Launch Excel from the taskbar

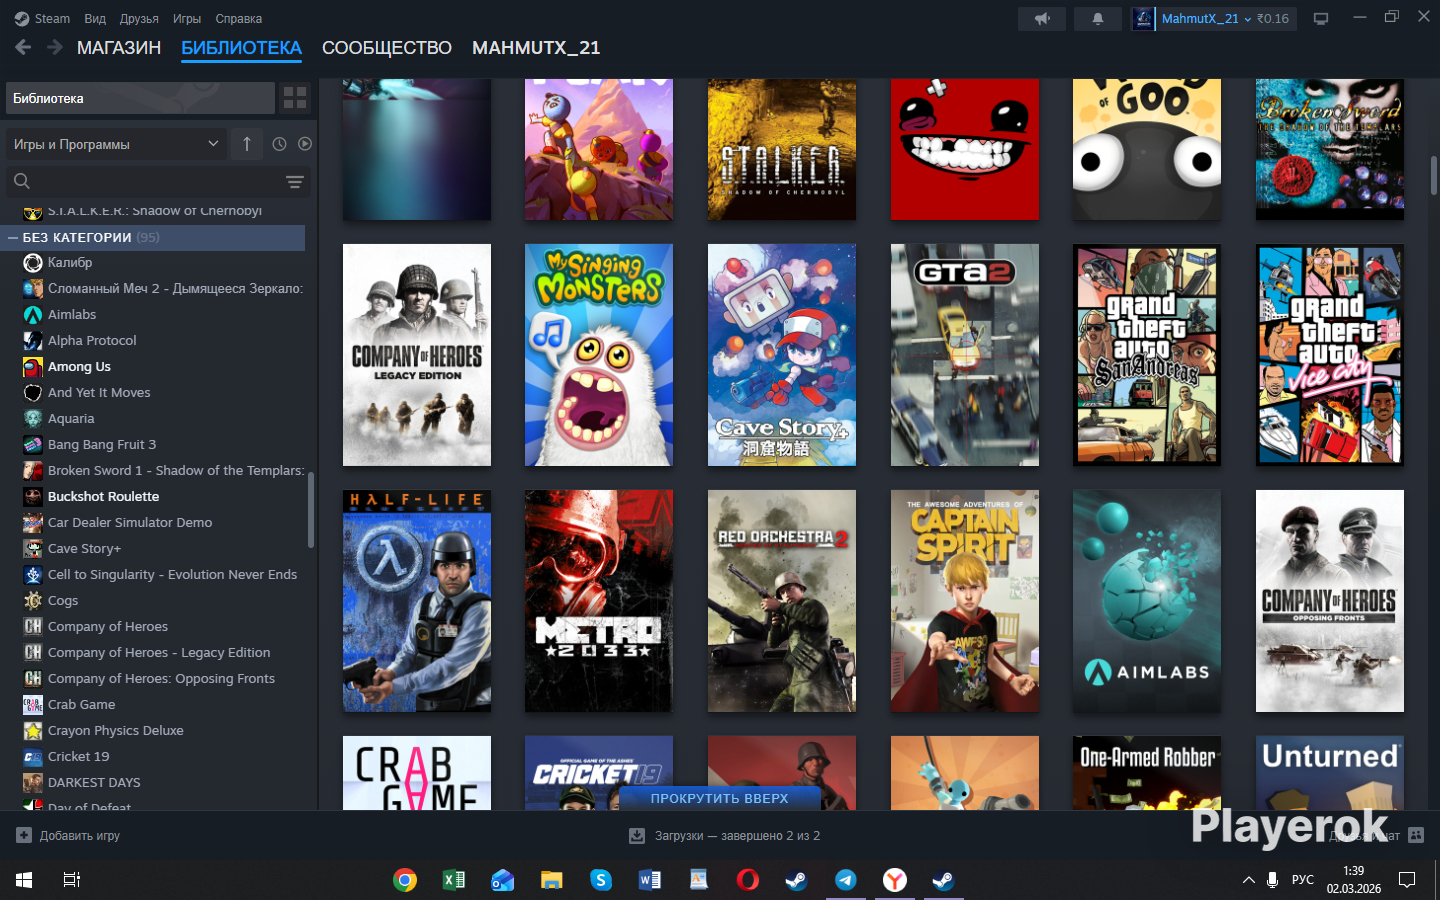(454, 880)
